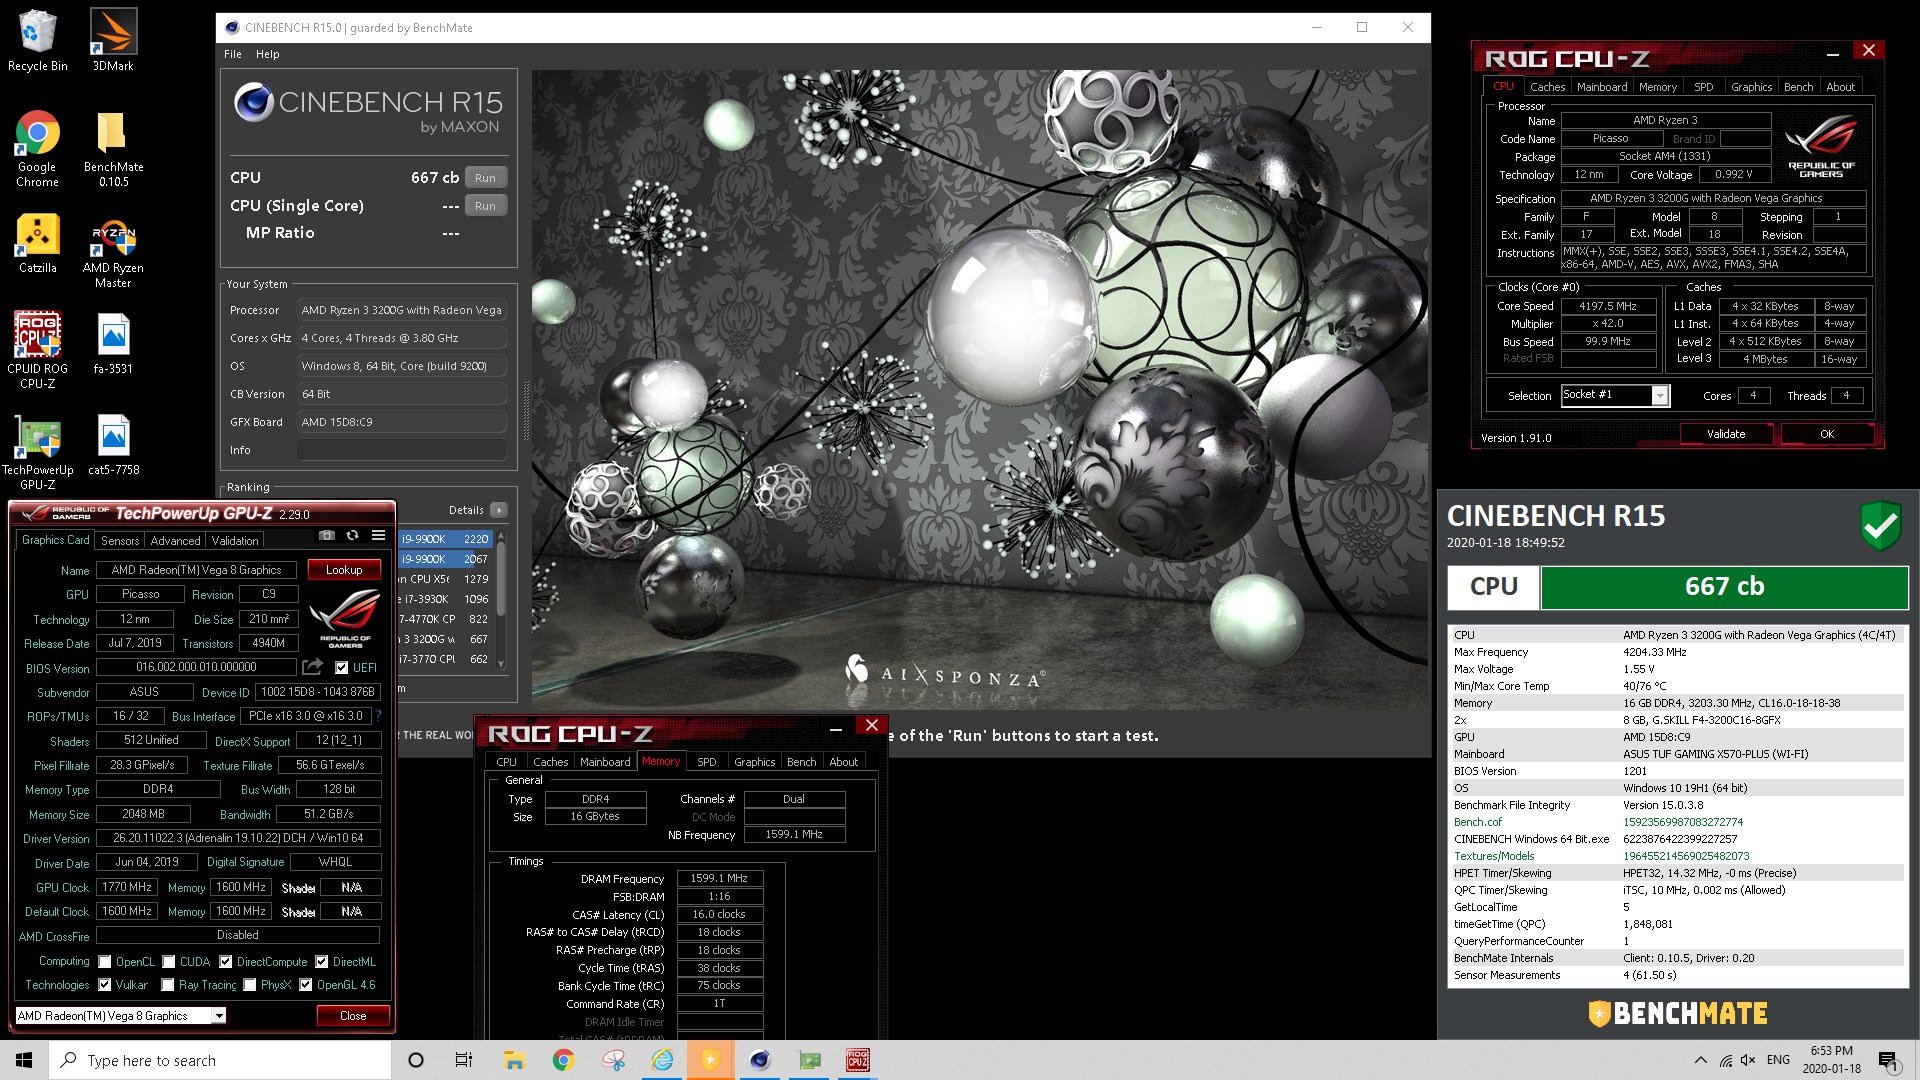Screen dimensions: 1920x1080
Task: Open the BenchMate 0.10.5 folder icon
Action: [113, 148]
